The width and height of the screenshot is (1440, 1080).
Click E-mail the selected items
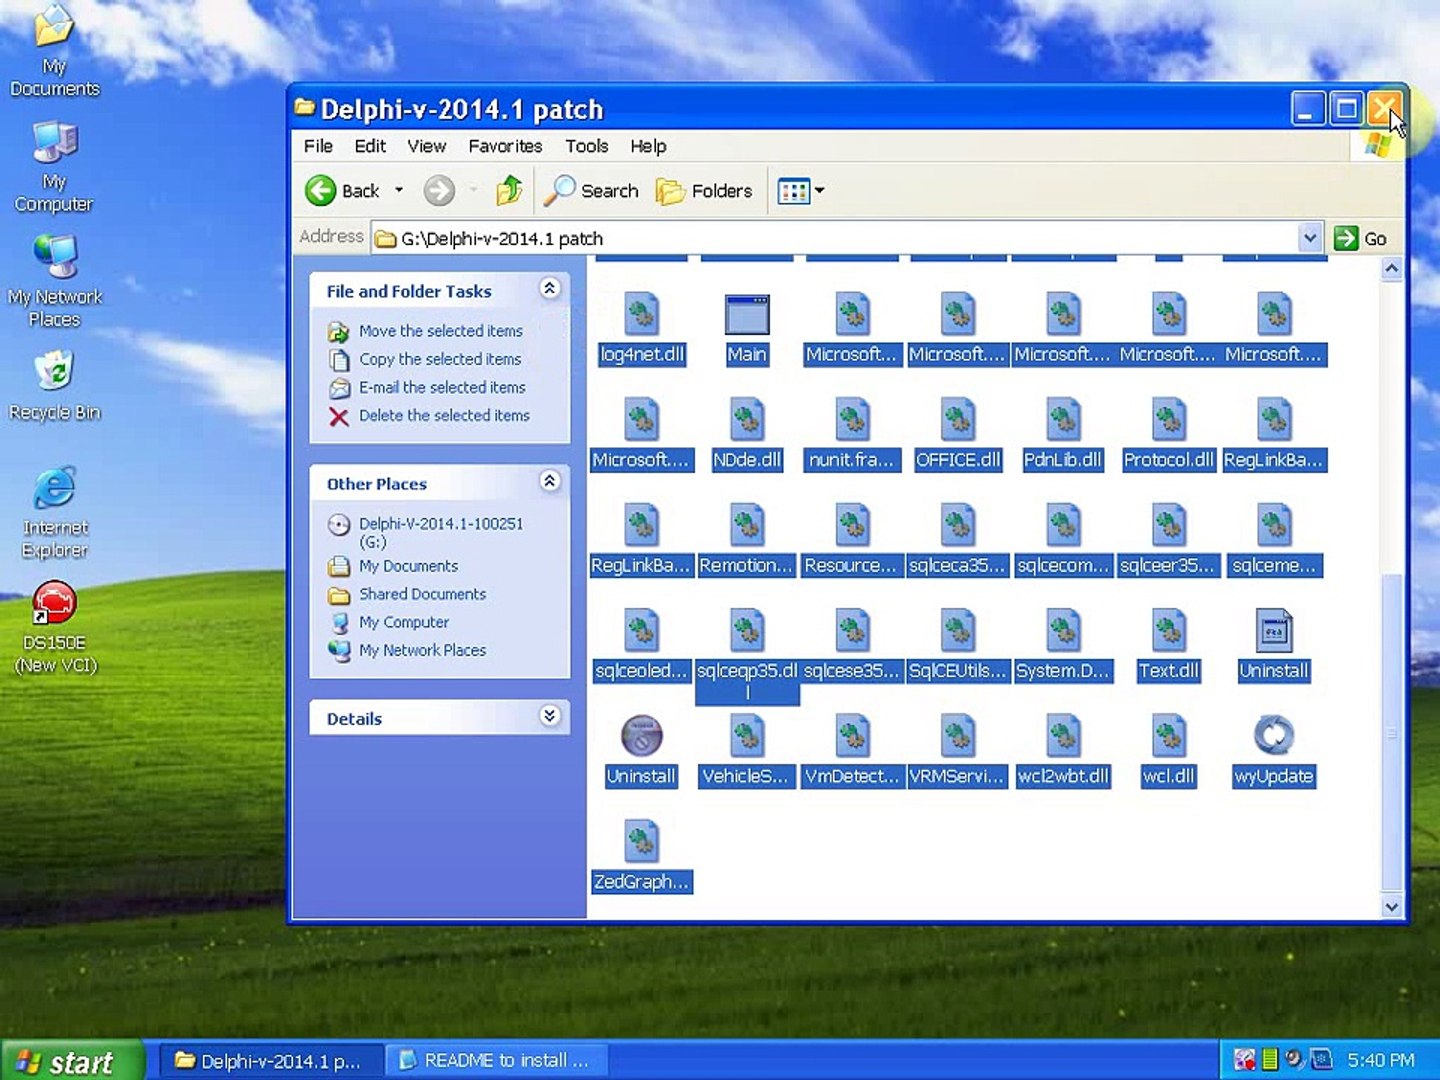click(442, 387)
